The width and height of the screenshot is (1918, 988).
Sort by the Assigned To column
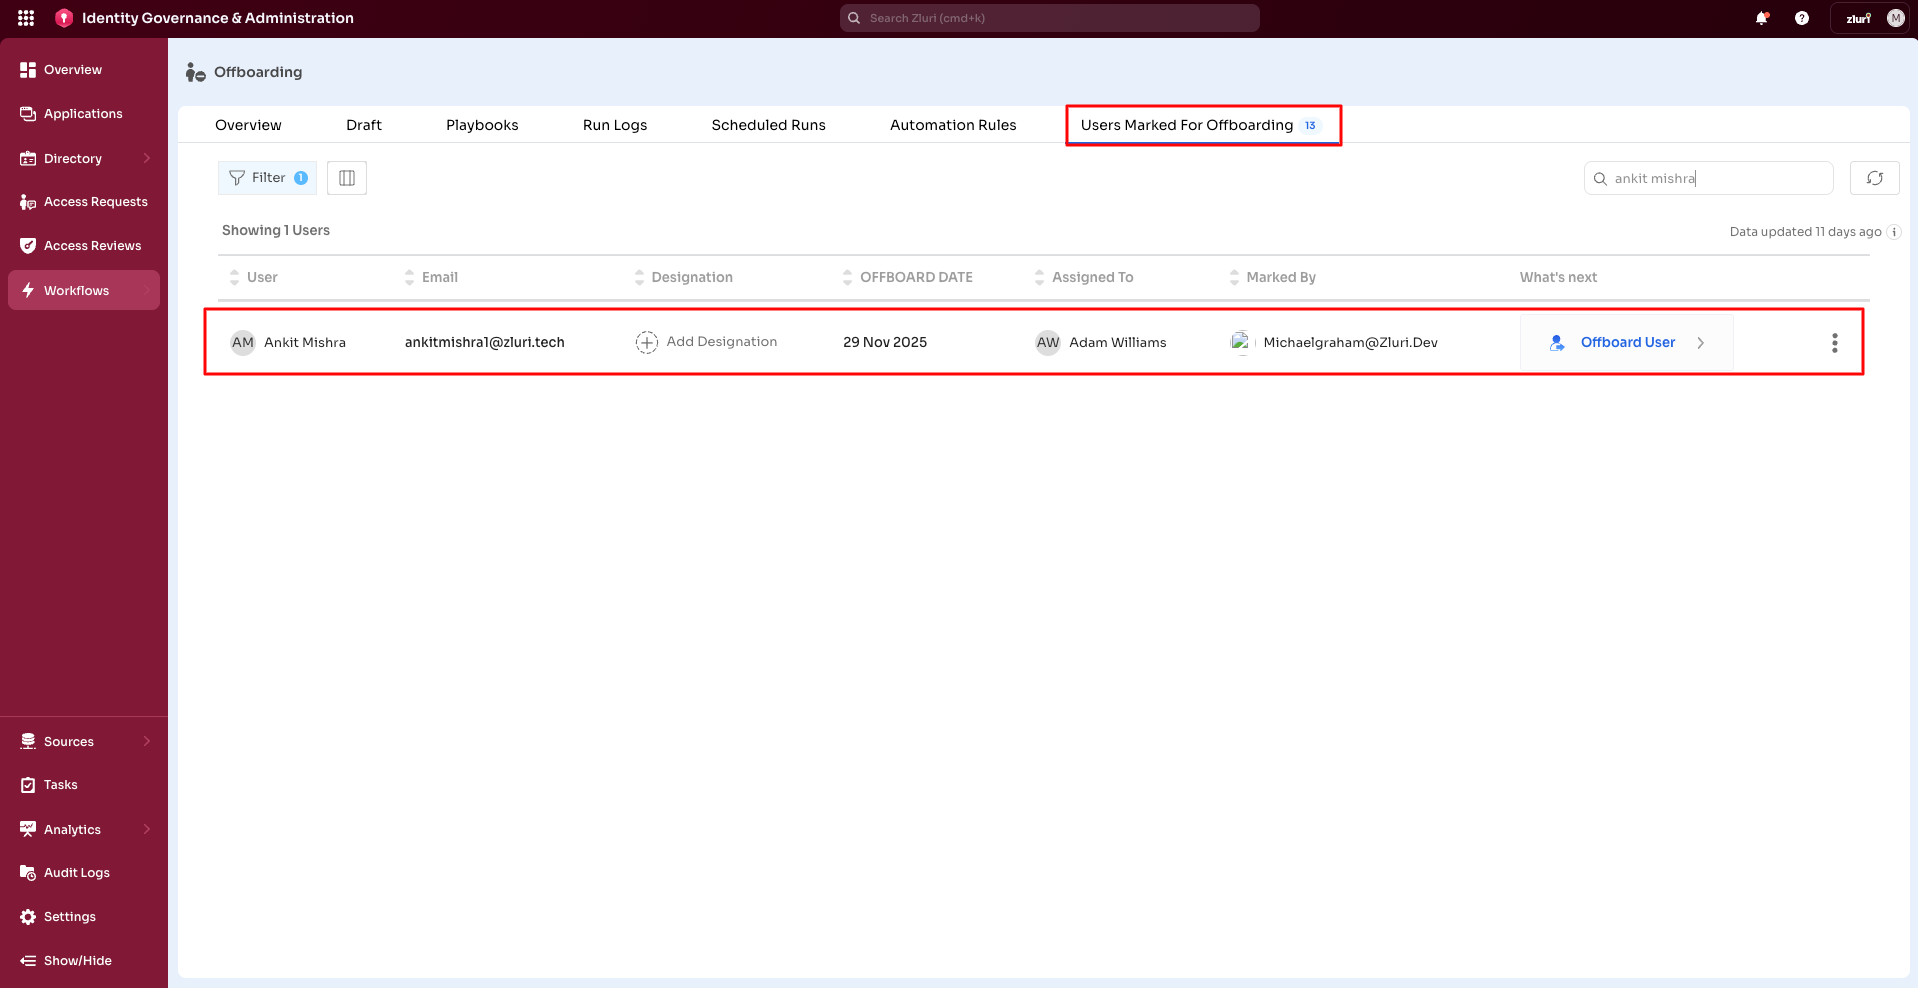tap(1039, 277)
